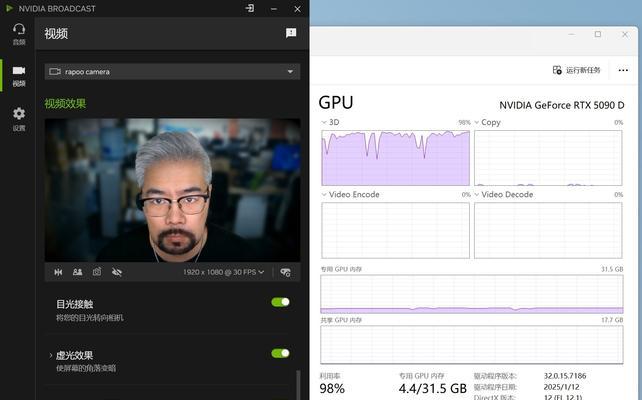Open the settings (设置) gear tab
642x400 pixels.
tap(19, 119)
